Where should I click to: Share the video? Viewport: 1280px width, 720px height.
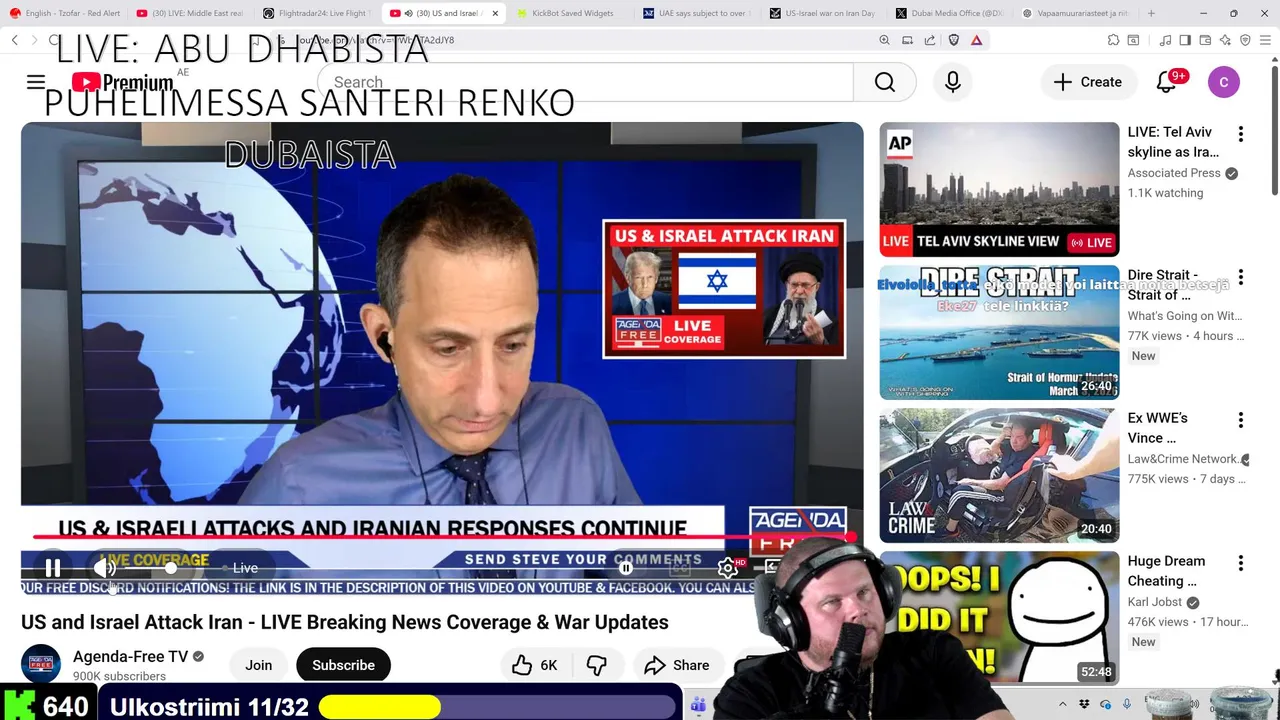(x=677, y=665)
